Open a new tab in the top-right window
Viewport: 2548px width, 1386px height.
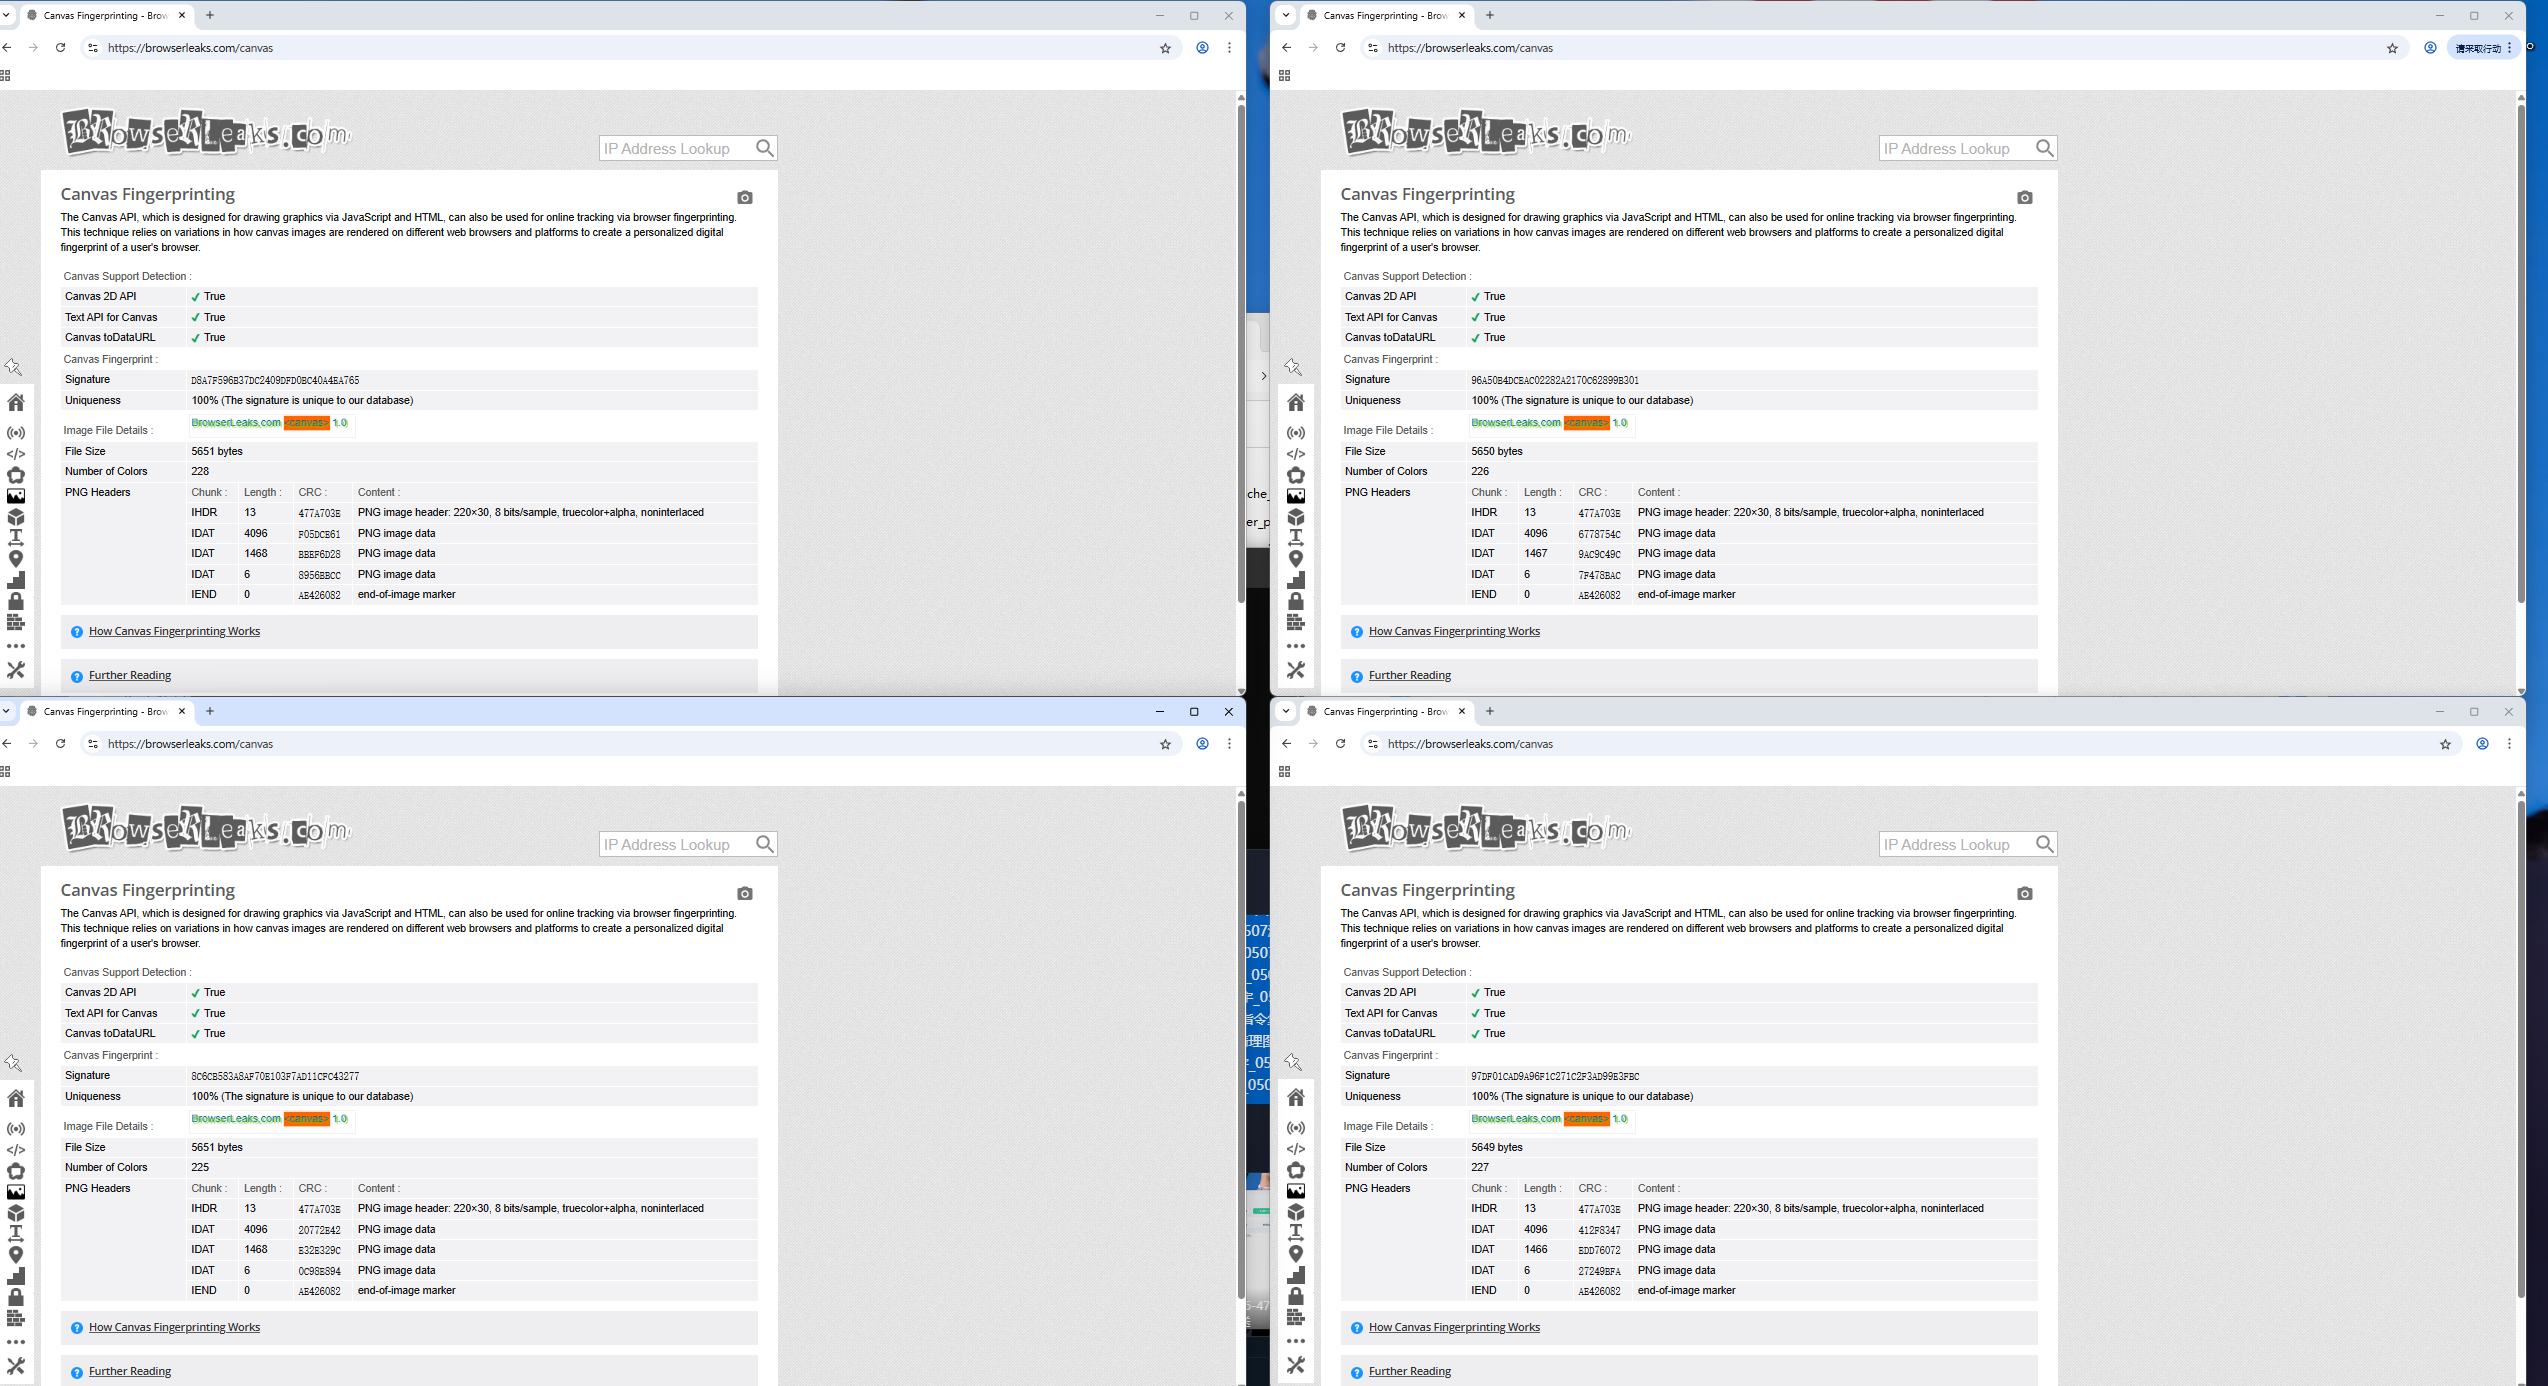[1490, 15]
